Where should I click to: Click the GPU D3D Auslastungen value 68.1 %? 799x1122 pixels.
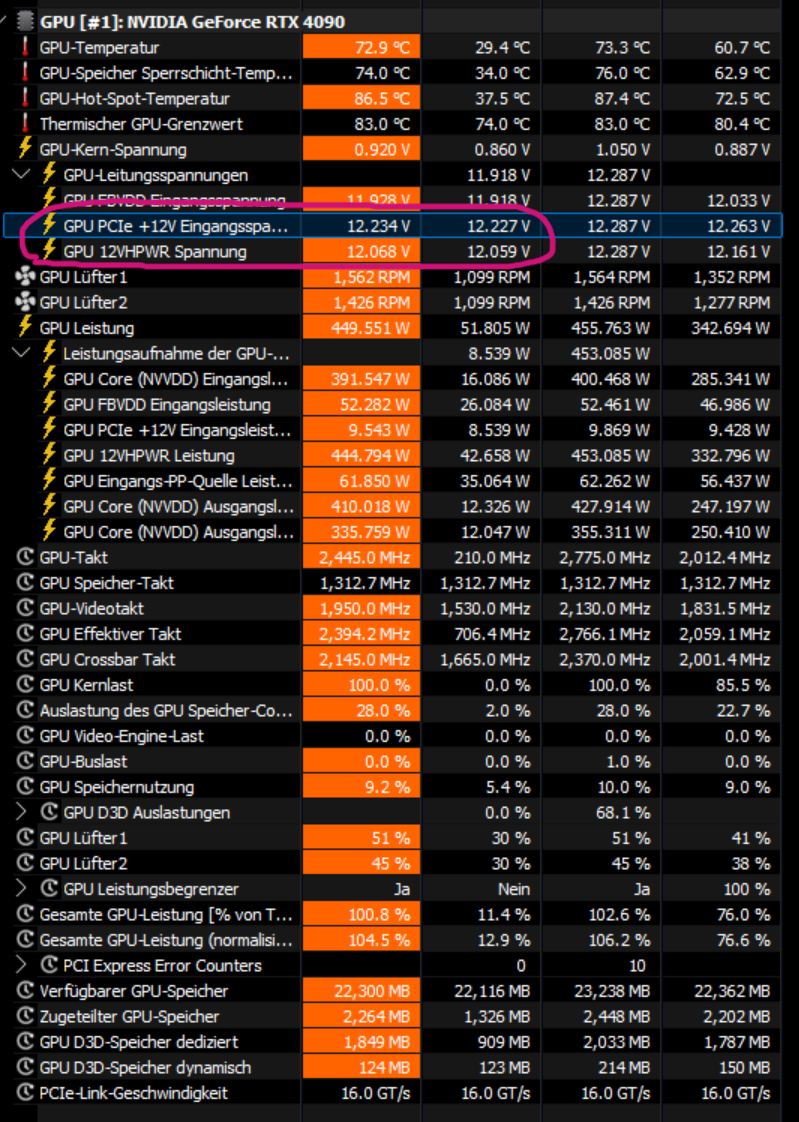(x=622, y=812)
